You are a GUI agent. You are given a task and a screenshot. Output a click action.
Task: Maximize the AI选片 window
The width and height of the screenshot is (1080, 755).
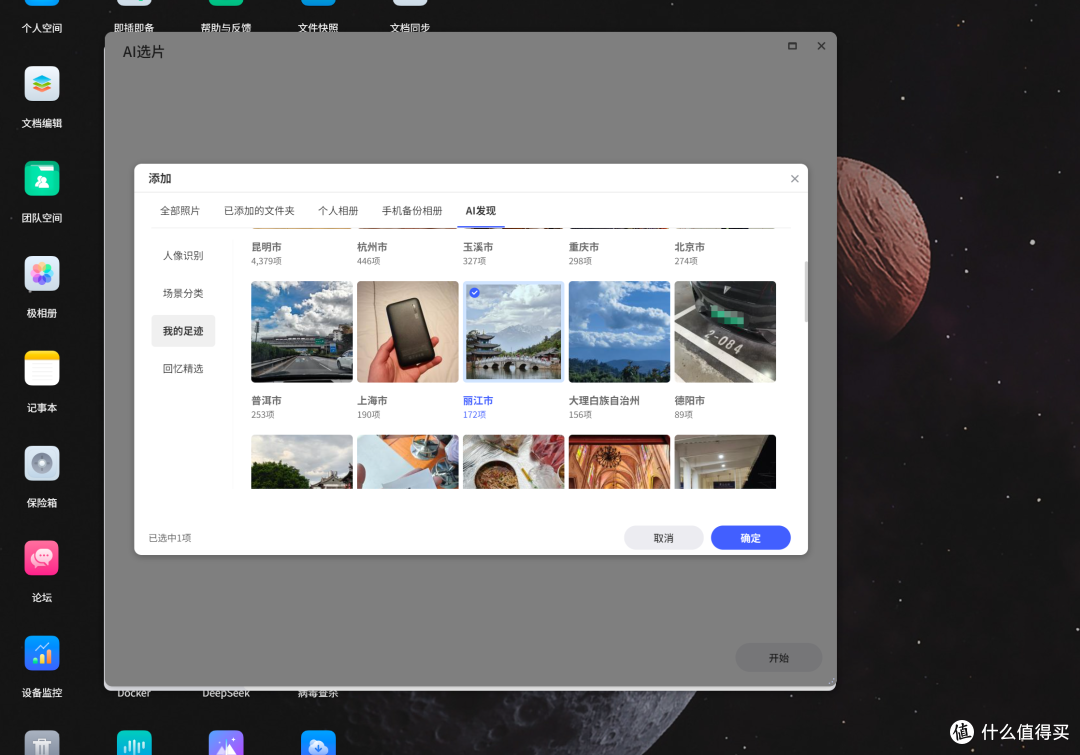pyautogui.click(x=792, y=46)
